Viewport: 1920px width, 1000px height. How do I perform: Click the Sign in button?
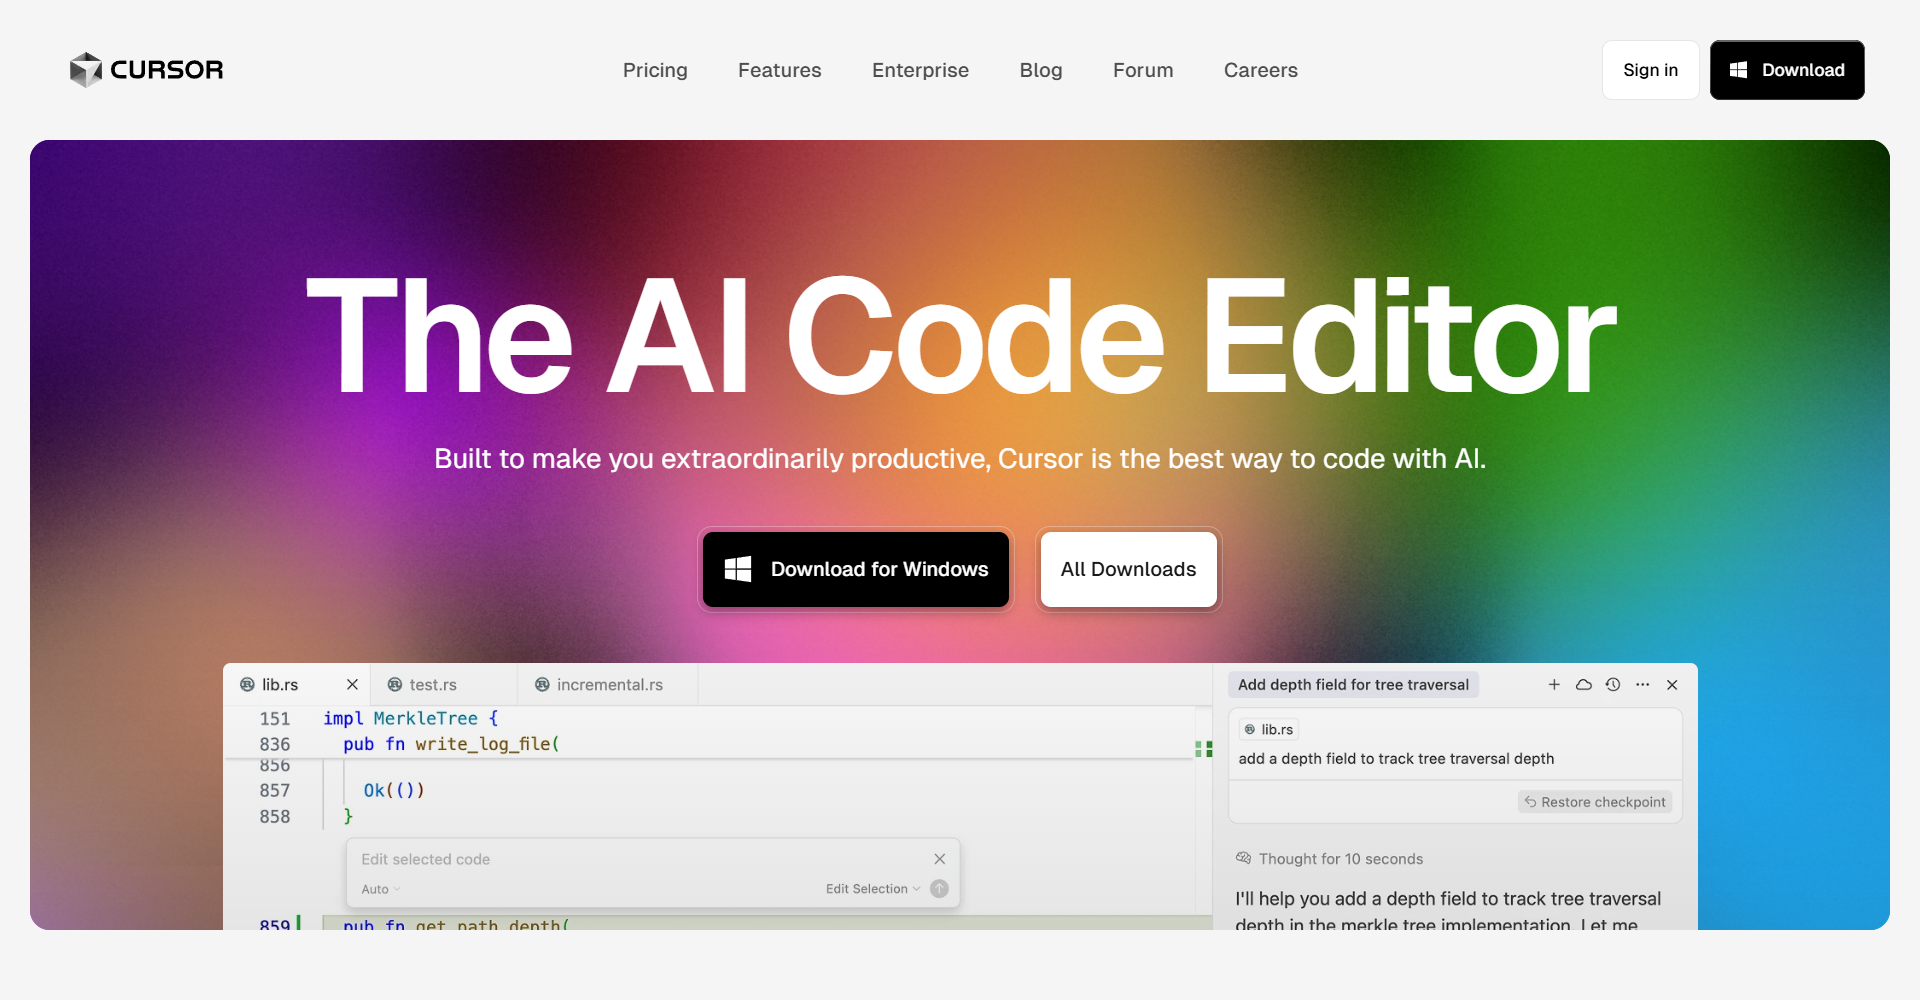pos(1650,70)
